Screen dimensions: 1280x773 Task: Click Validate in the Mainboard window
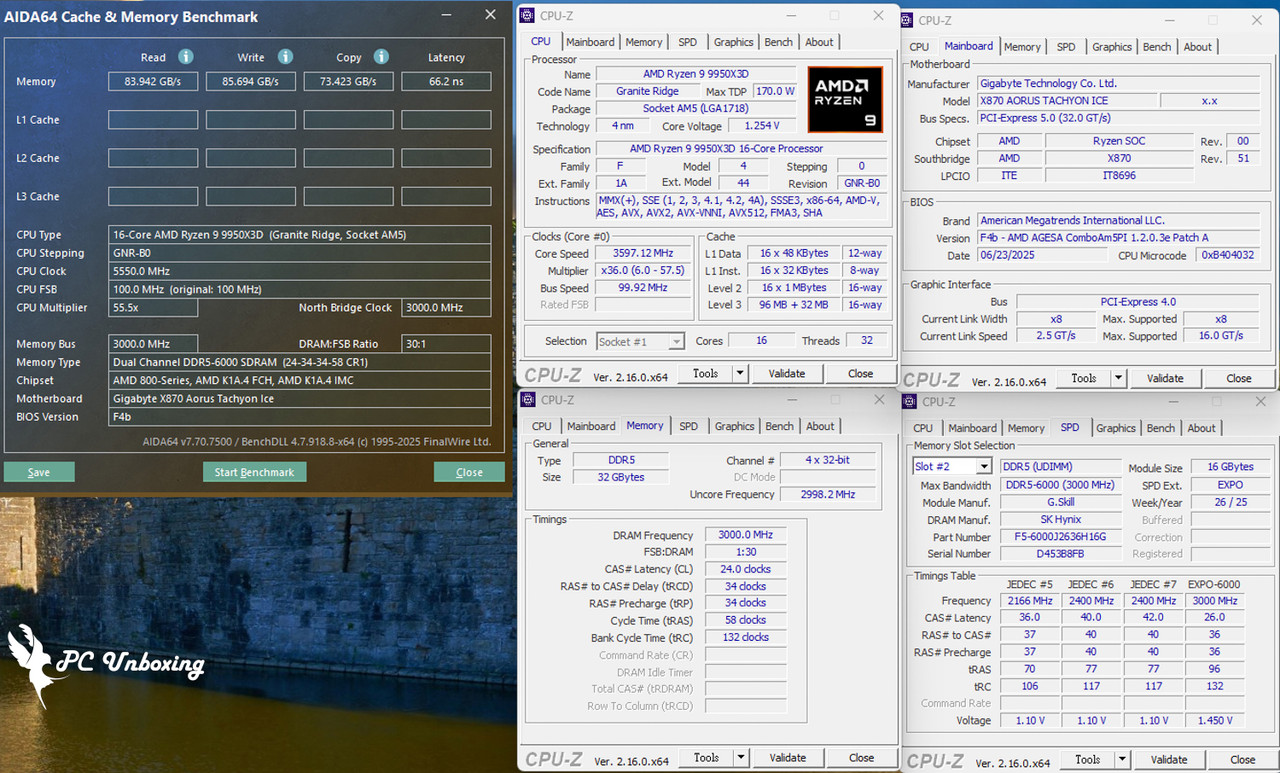pyautogui.click(x=1165, y=378)
